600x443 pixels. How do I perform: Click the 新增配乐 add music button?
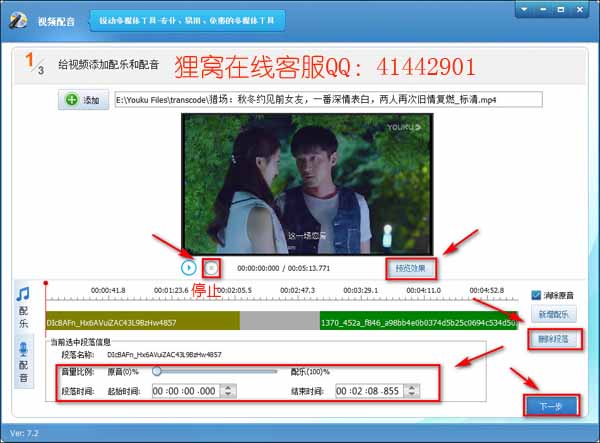click(553, 314)
